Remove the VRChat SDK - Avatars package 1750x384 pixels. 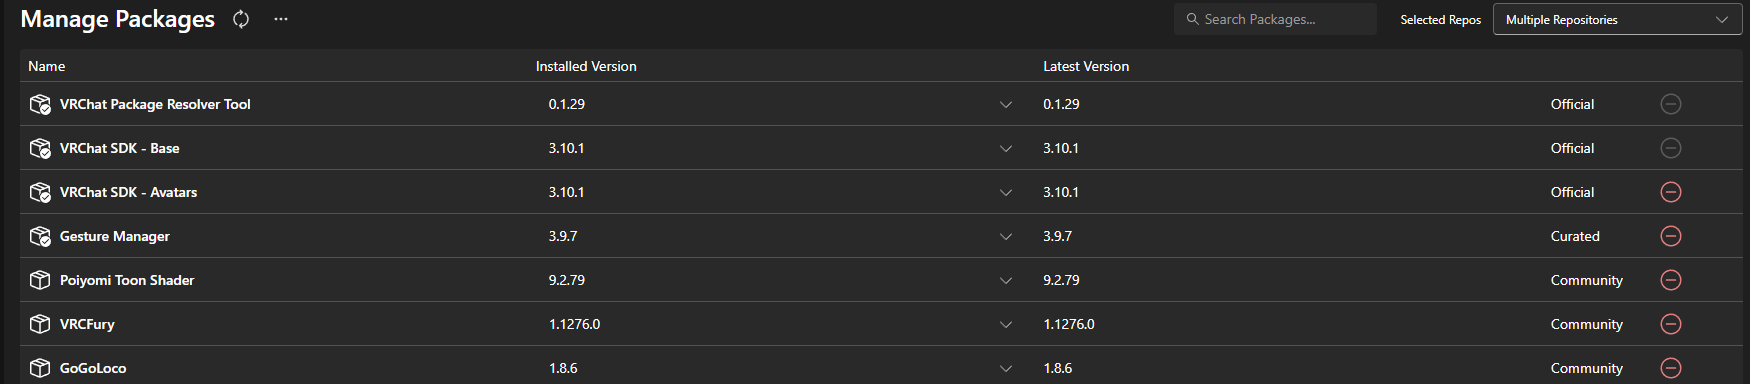[1671, 192]
